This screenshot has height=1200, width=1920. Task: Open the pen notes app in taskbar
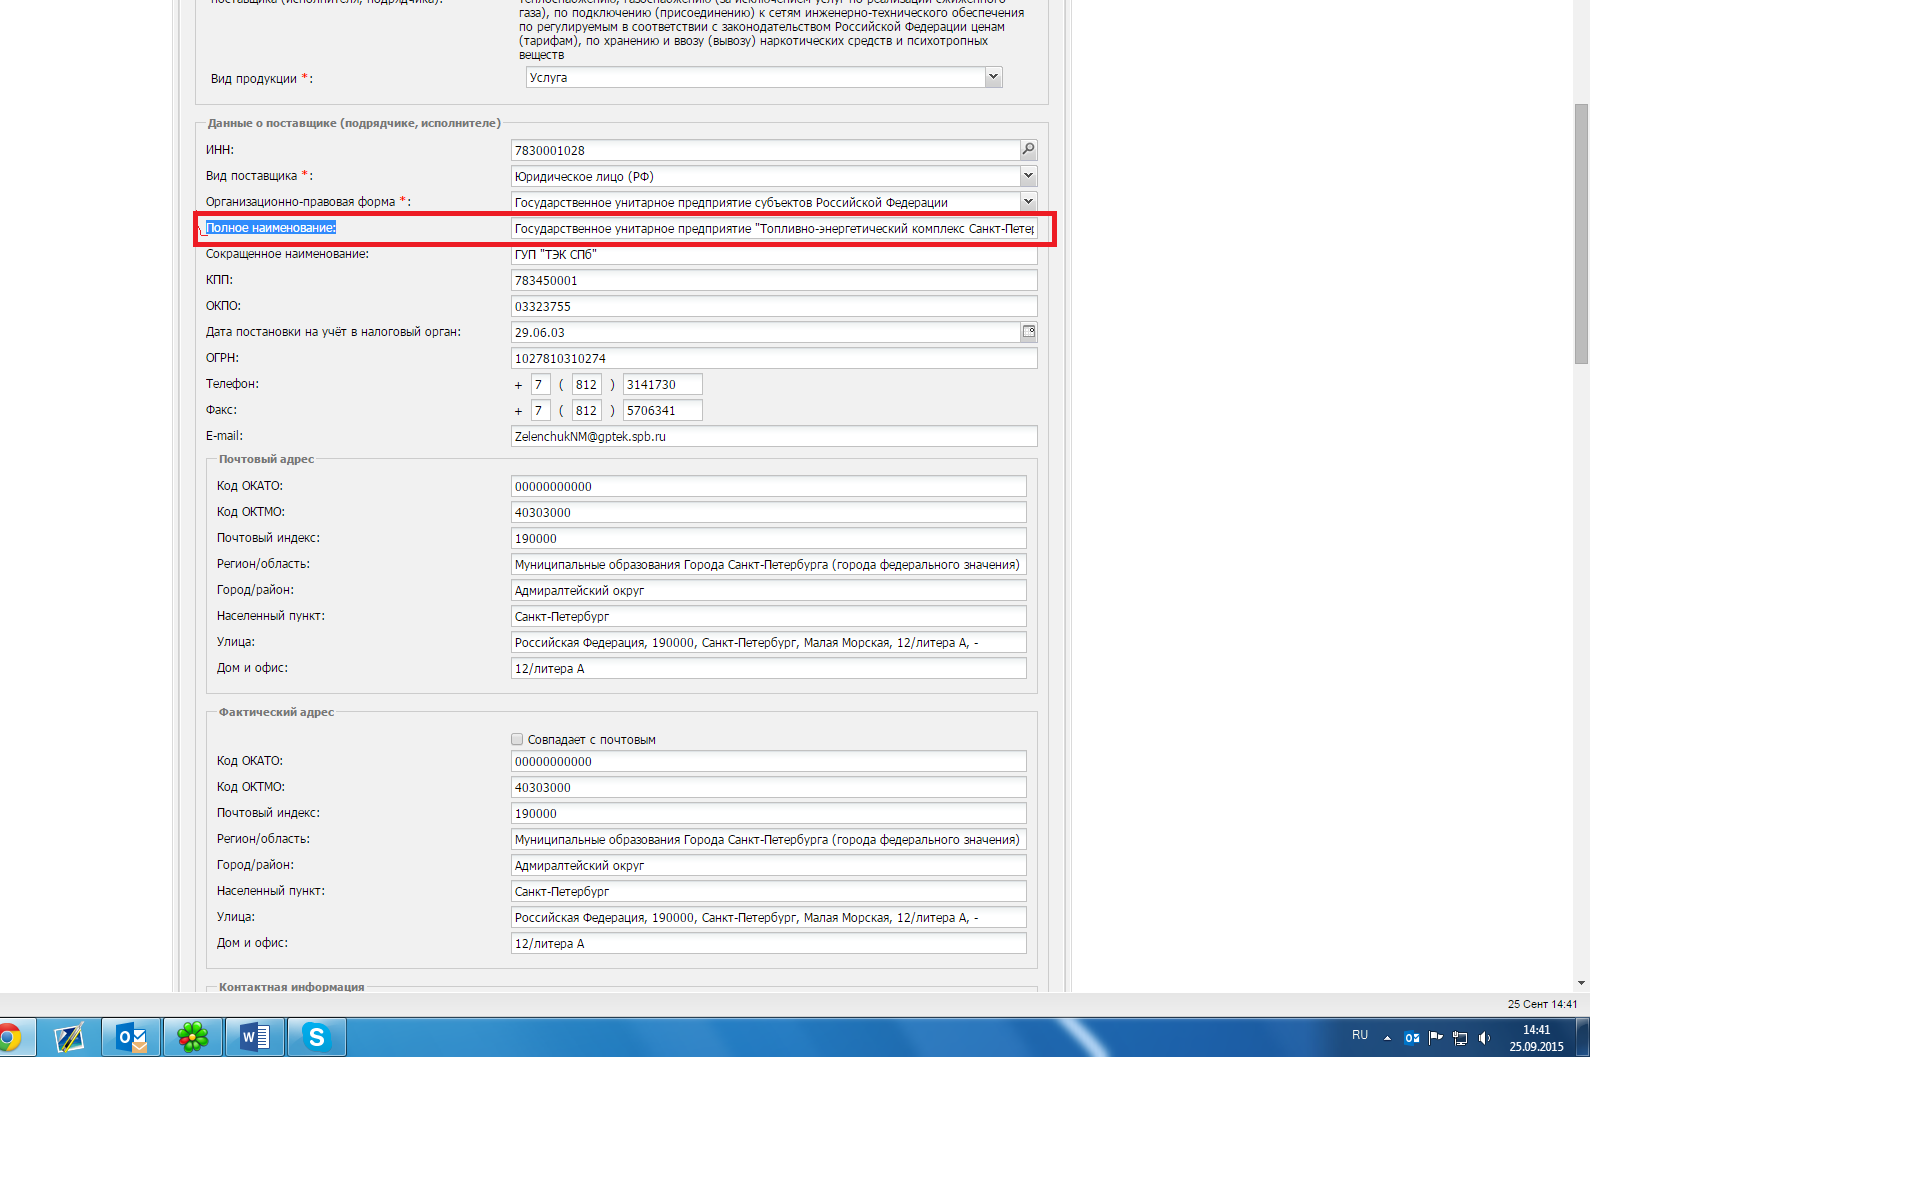69,1038
